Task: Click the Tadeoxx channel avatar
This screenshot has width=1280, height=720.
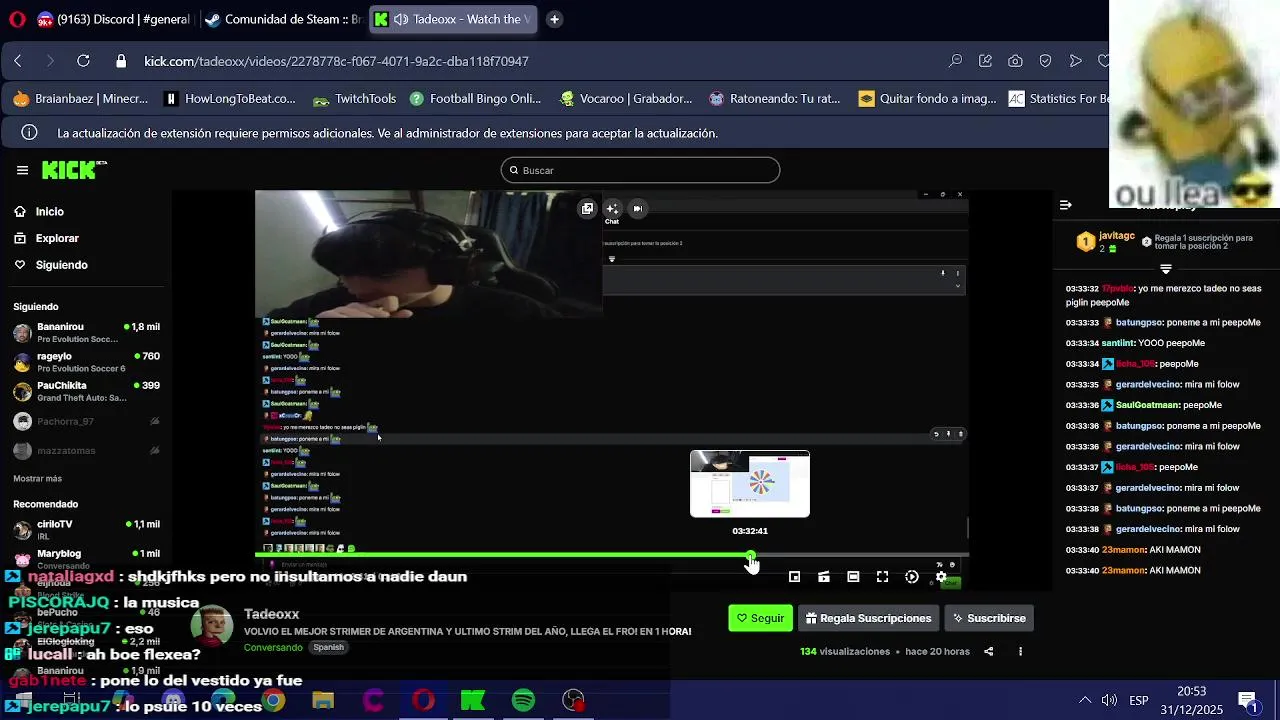Action: pos(211,626)
